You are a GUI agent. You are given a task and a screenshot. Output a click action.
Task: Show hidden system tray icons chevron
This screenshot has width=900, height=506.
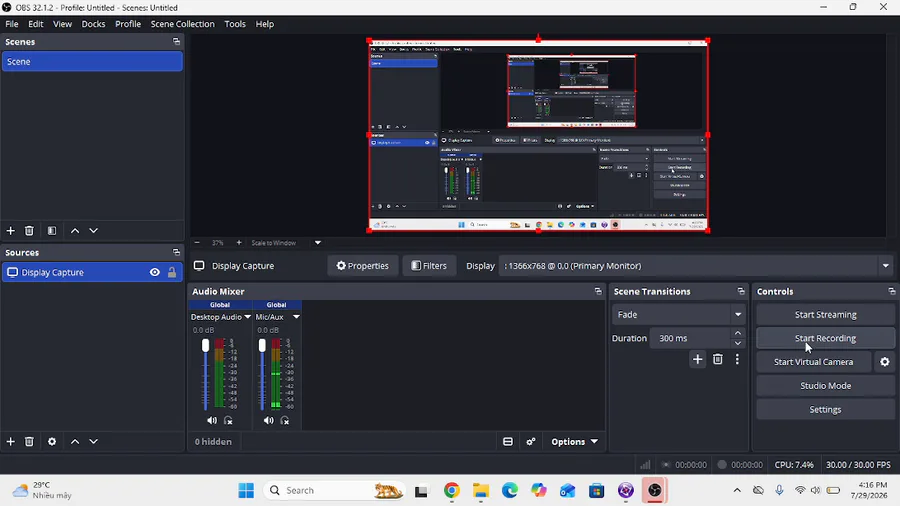737,491
